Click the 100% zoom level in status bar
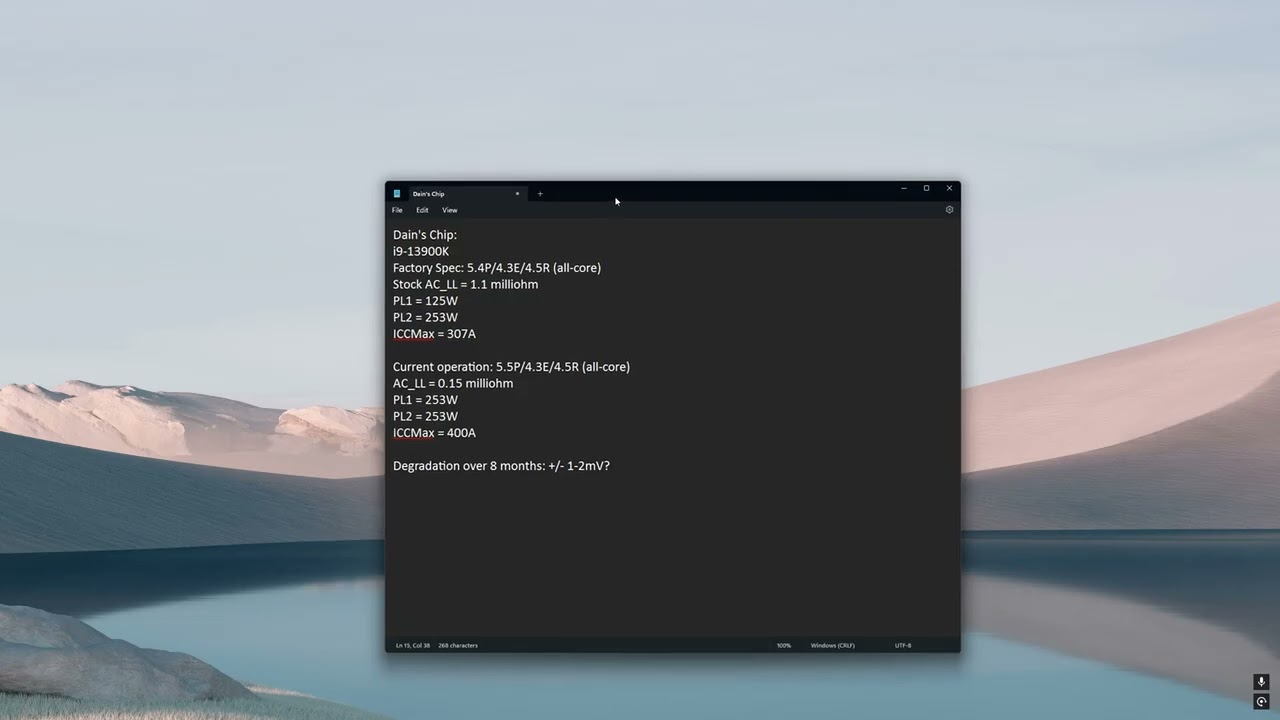The height and width of the screenshot is (720, 1280). pyautogui.click(x=784, y=645)
